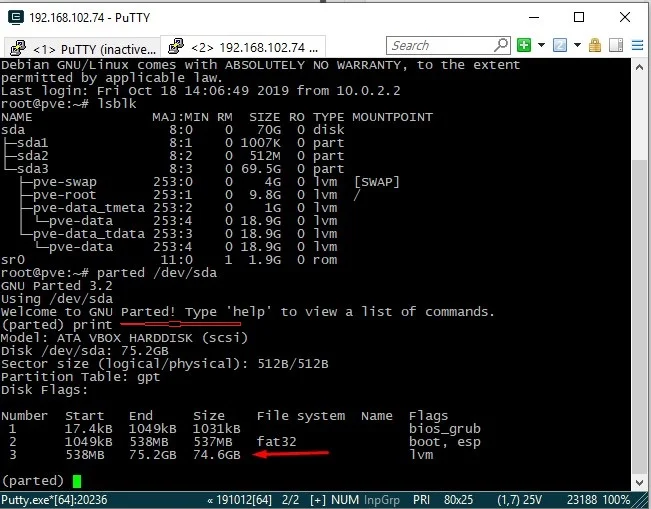651x509 pixels.
Task: Click the scrollbar down arrow
Action: pos(640,482)
